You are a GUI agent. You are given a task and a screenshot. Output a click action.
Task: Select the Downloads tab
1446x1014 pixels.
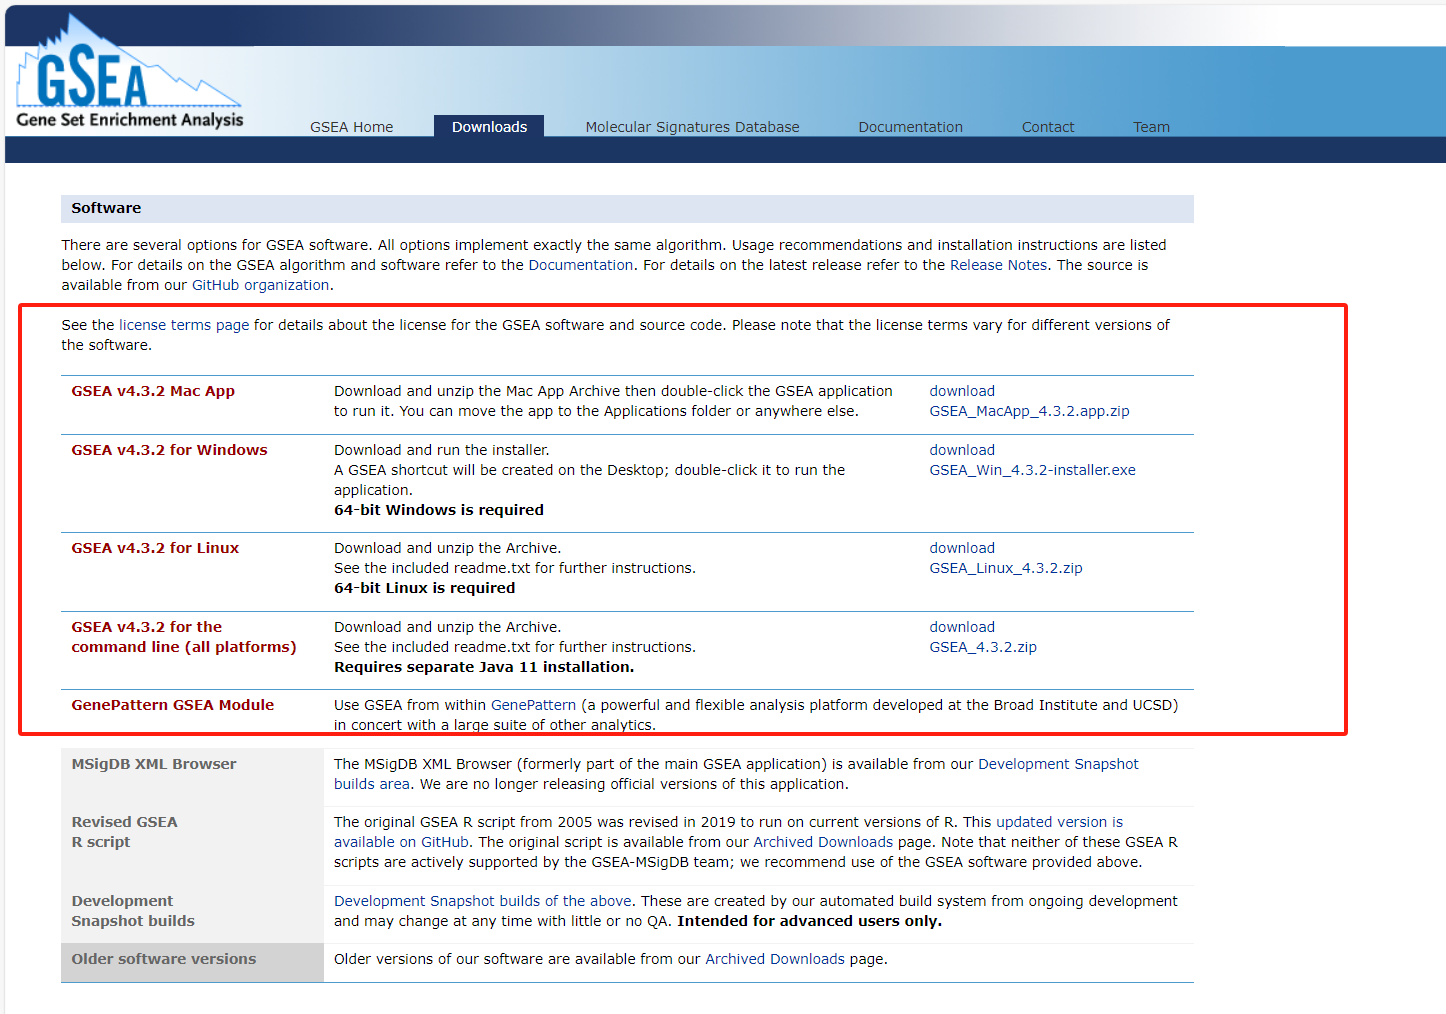pos(489,127)
